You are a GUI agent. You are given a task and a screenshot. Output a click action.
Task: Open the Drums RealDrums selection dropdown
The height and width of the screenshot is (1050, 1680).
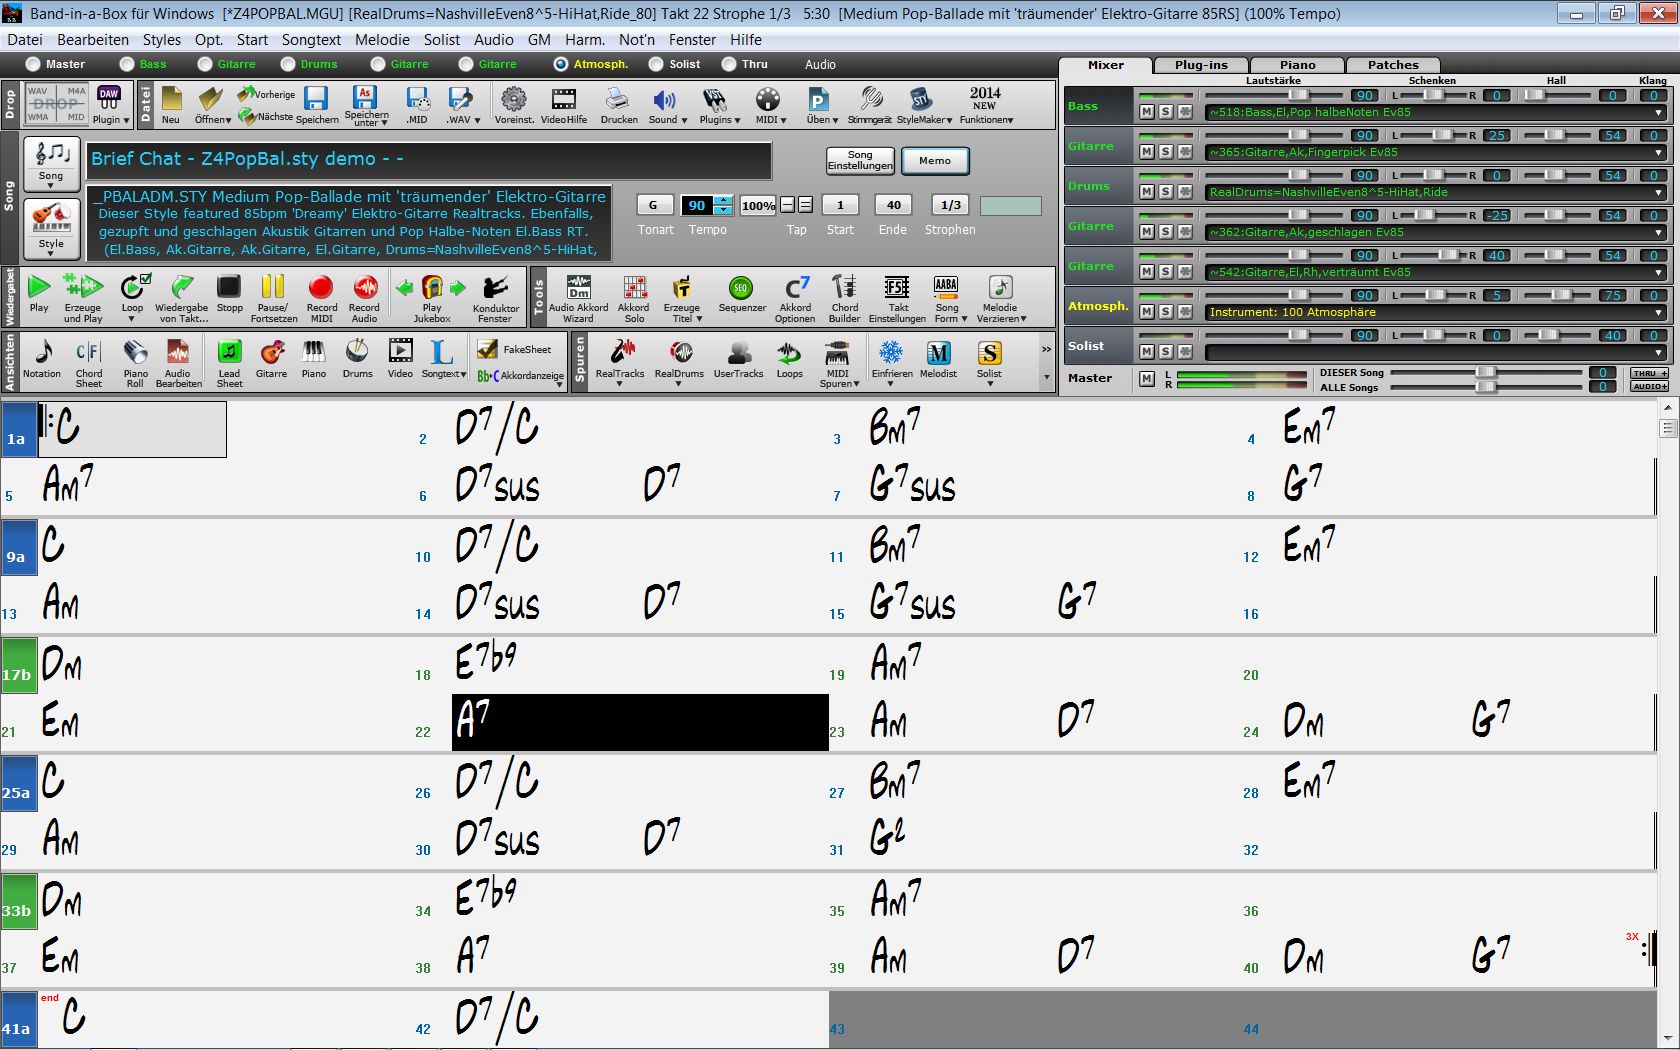[1659, 193]
